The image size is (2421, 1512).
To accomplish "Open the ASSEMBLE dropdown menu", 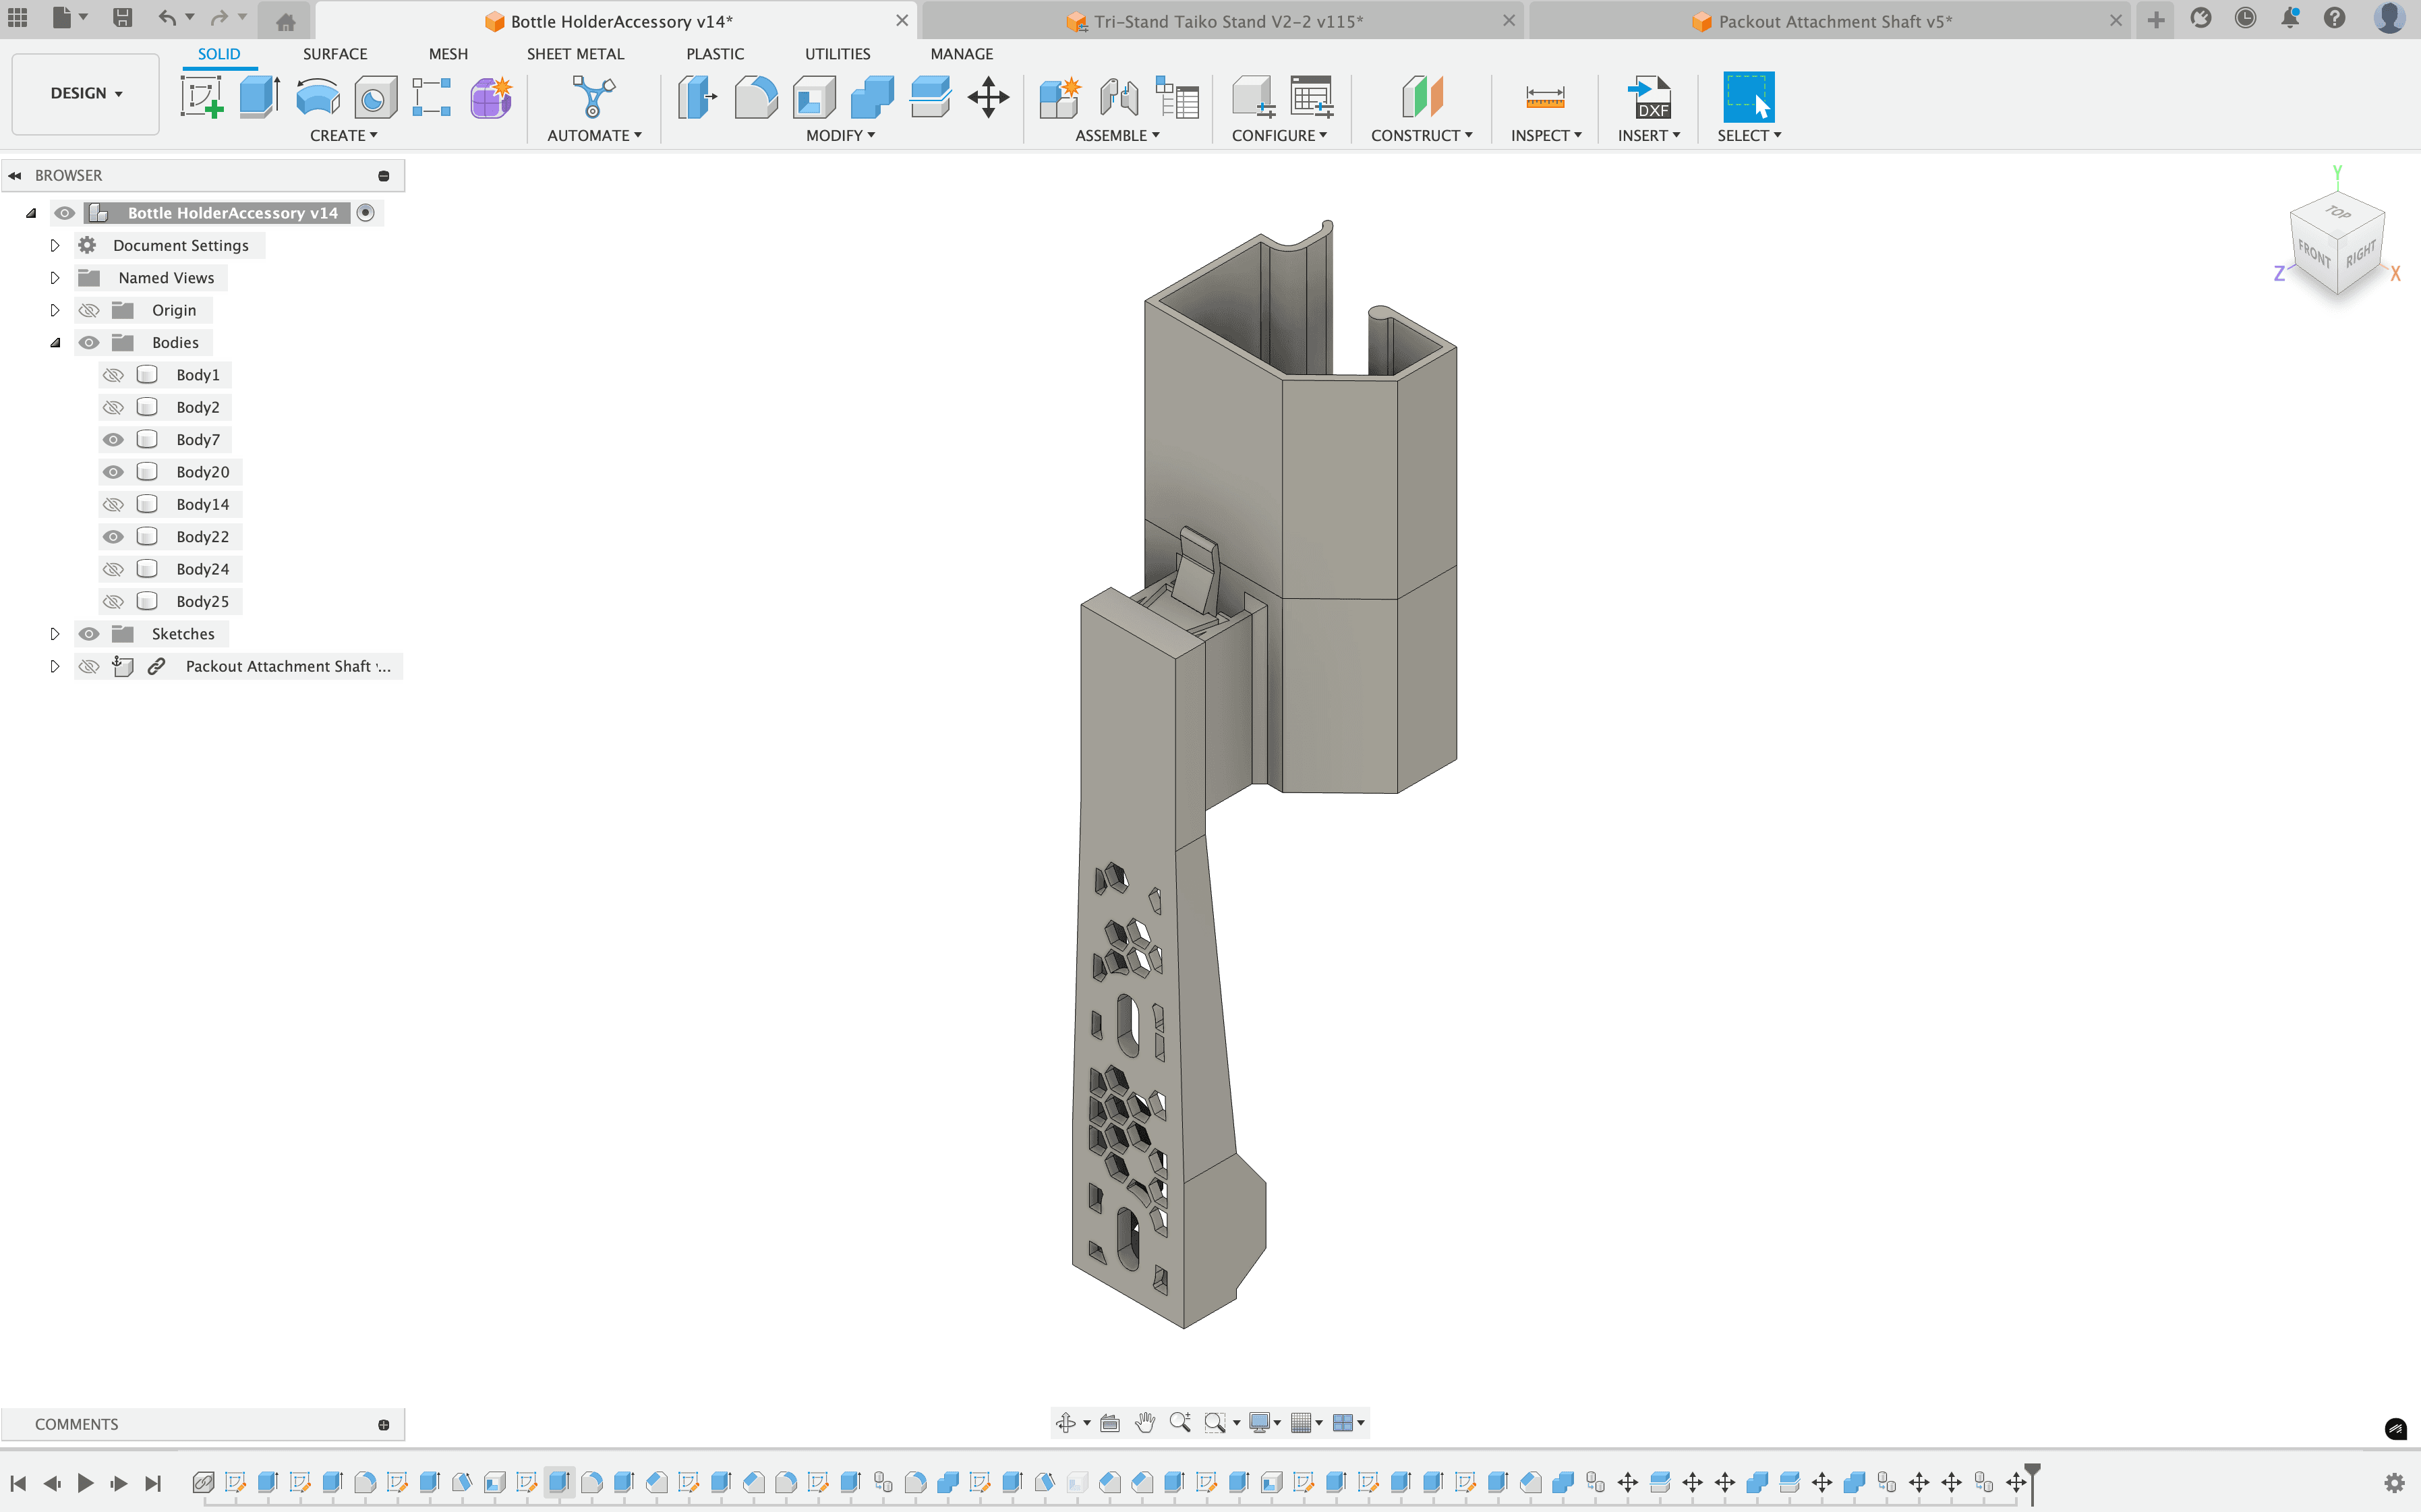I will click(x=1117, y=135).
